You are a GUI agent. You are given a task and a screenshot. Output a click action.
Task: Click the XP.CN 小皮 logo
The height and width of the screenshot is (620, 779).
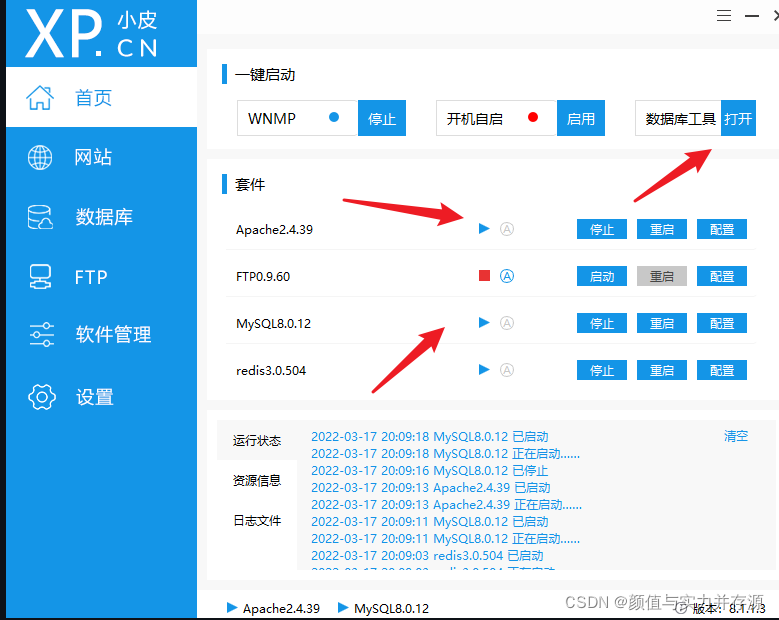coord(91,34)
